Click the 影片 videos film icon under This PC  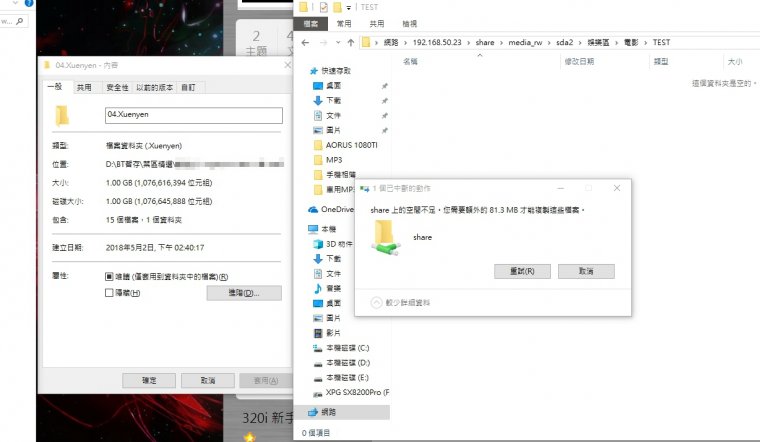[x=318, y=333]
